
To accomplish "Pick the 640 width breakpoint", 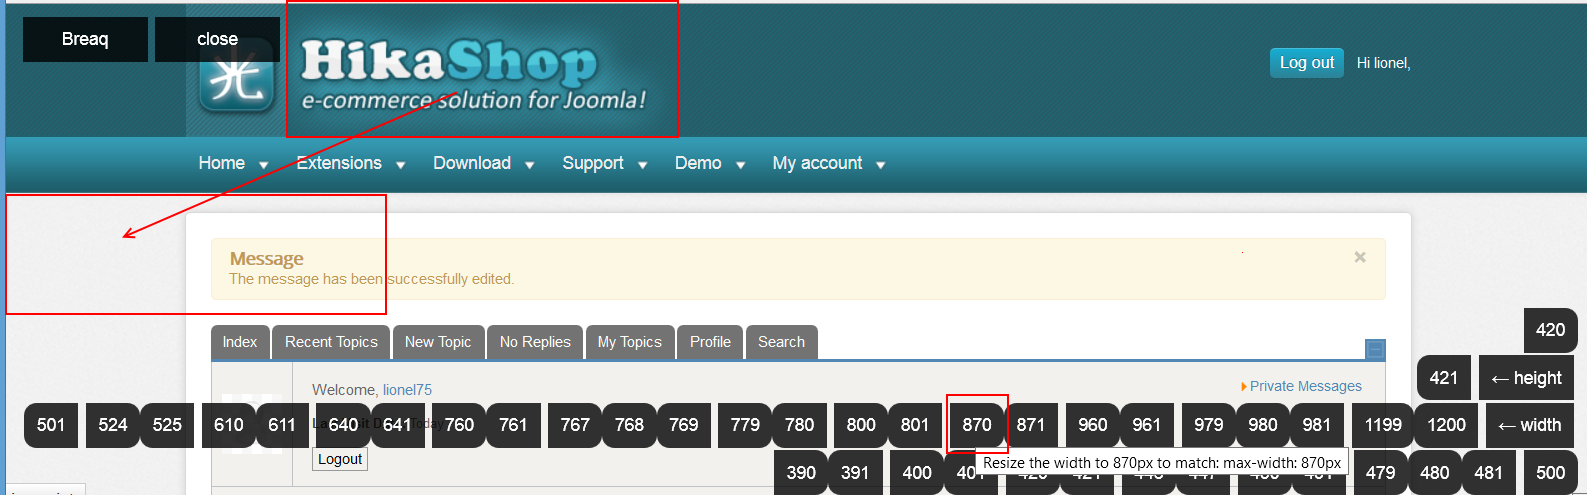I will [343, 425].
